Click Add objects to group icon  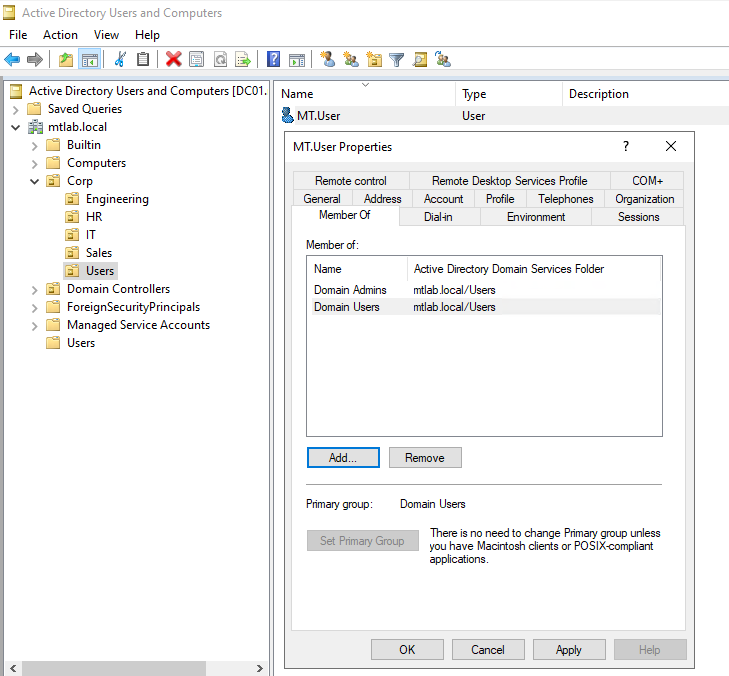[x=443, y=60]
